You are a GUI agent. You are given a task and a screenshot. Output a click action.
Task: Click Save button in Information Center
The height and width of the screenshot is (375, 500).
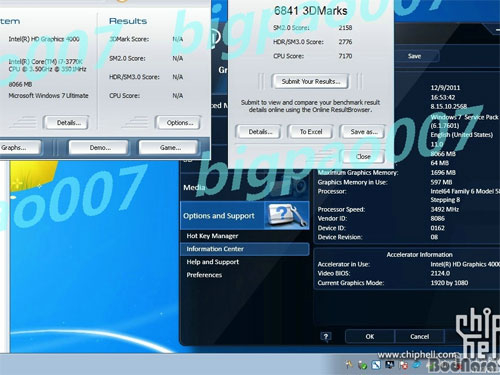[x=414, y=56]
